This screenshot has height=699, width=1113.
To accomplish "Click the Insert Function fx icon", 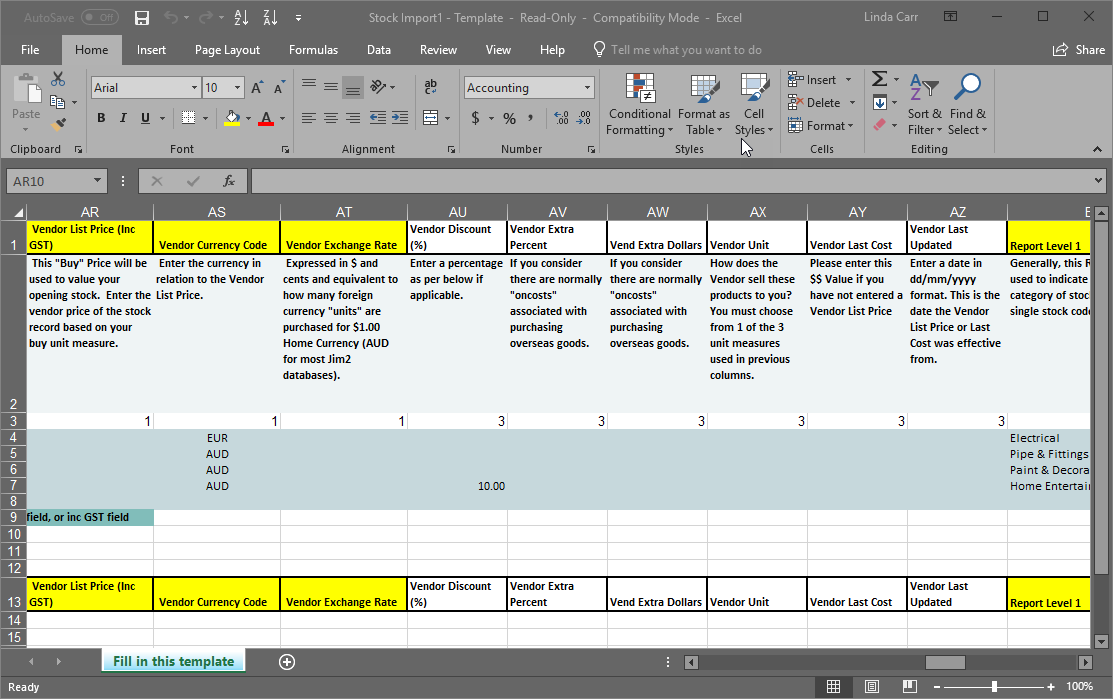I will 229,181.
